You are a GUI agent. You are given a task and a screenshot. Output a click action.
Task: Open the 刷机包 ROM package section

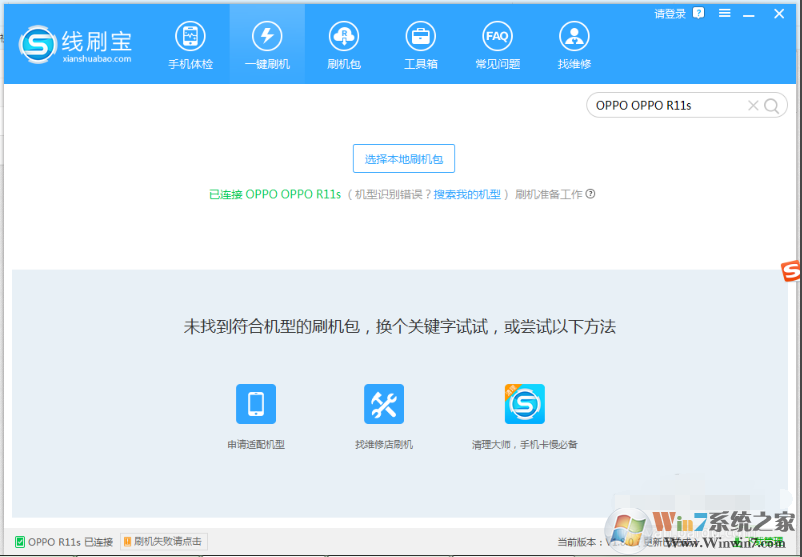pos(343,46)
